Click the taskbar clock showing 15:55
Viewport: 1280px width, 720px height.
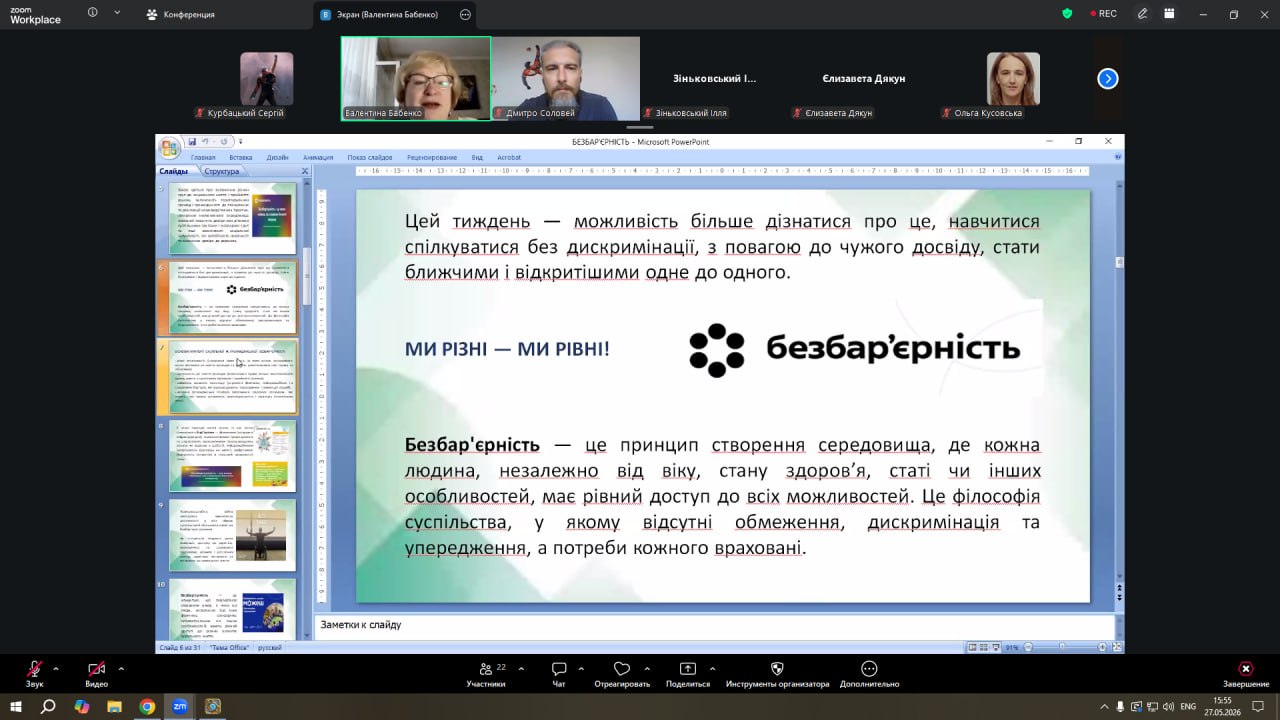click(1222, 706)
